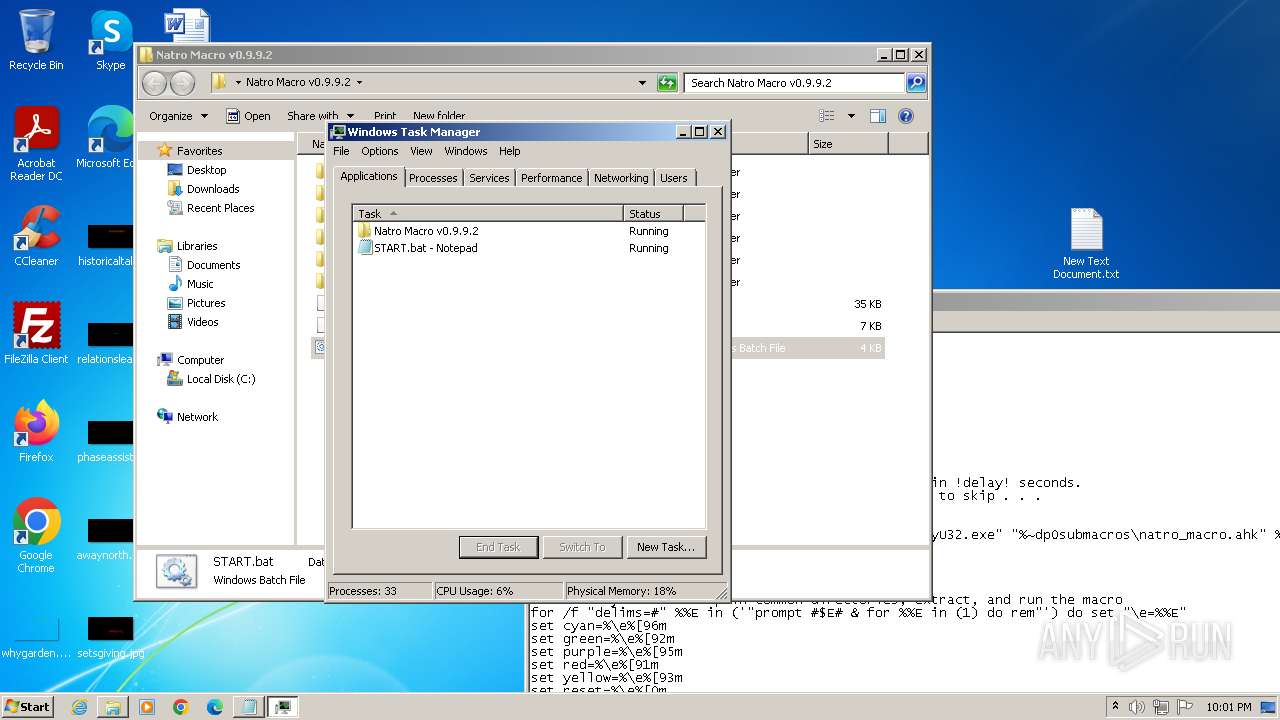Switch to the Users tab
Screen dimensions: 1280x720
pos(674,178)
